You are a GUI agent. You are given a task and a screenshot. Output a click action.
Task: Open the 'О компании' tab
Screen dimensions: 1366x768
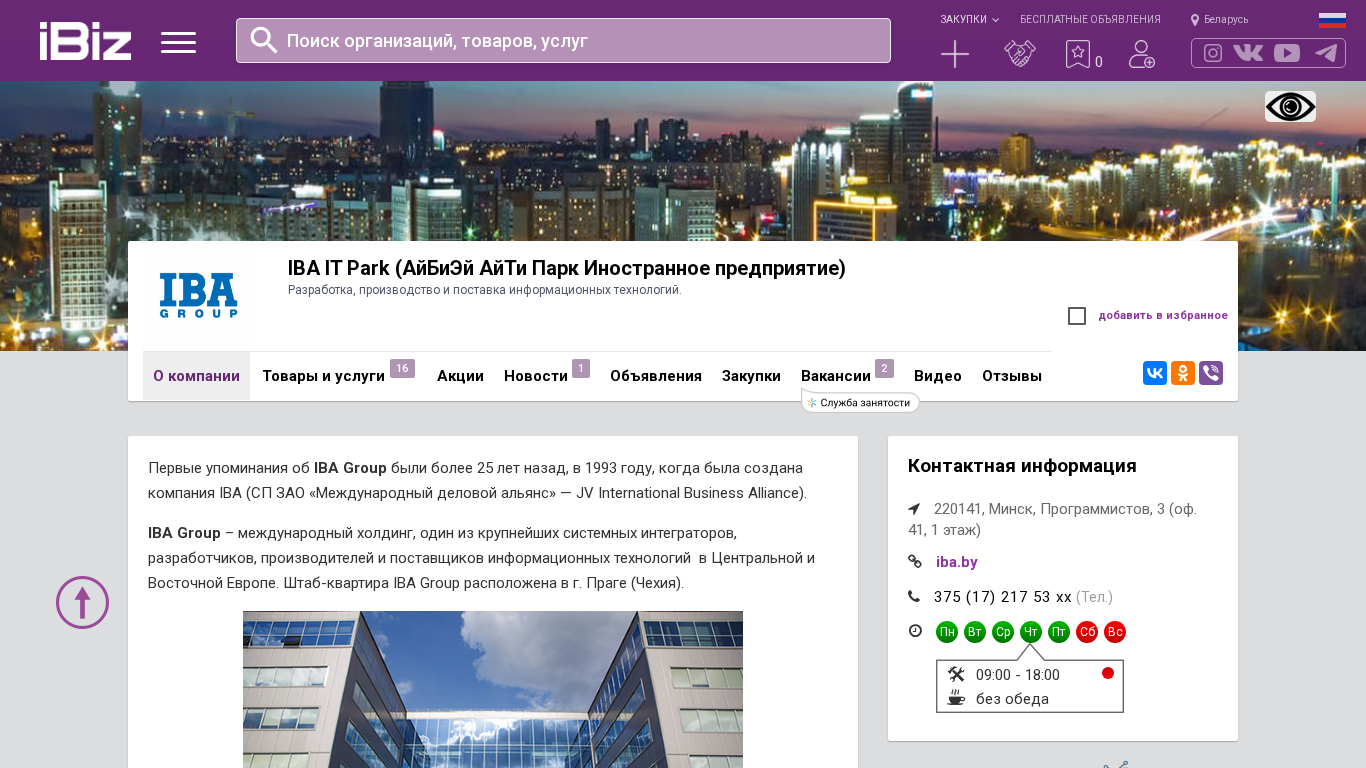point(196,376)
